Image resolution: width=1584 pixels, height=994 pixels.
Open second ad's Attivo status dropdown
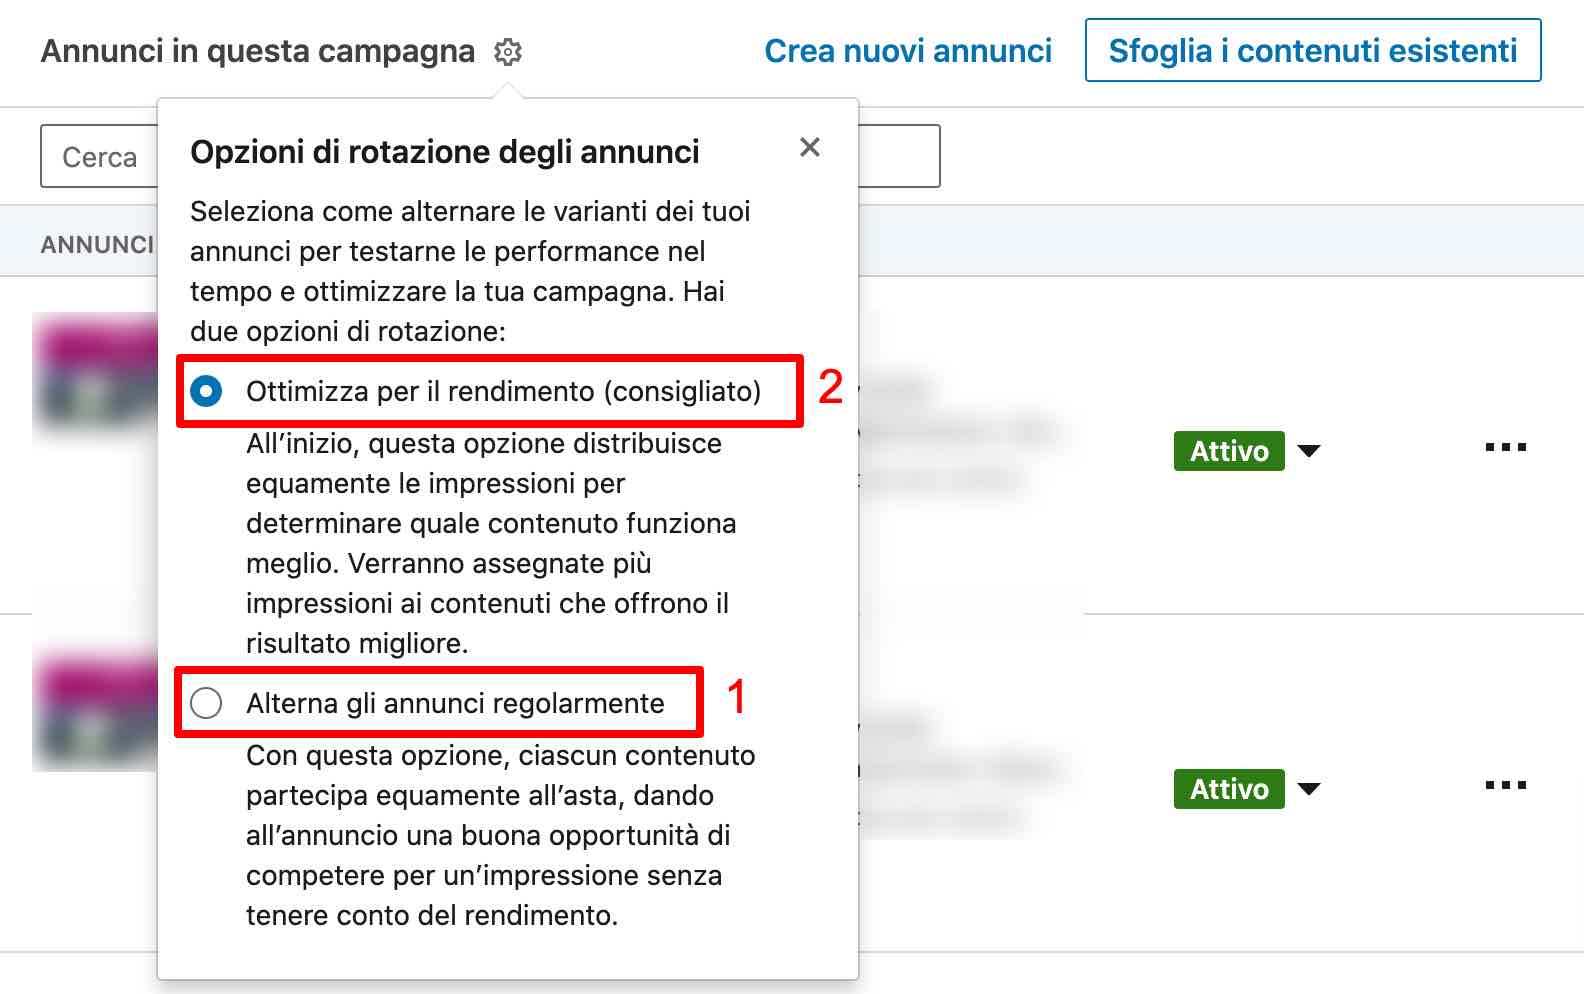pos(1247,789)
